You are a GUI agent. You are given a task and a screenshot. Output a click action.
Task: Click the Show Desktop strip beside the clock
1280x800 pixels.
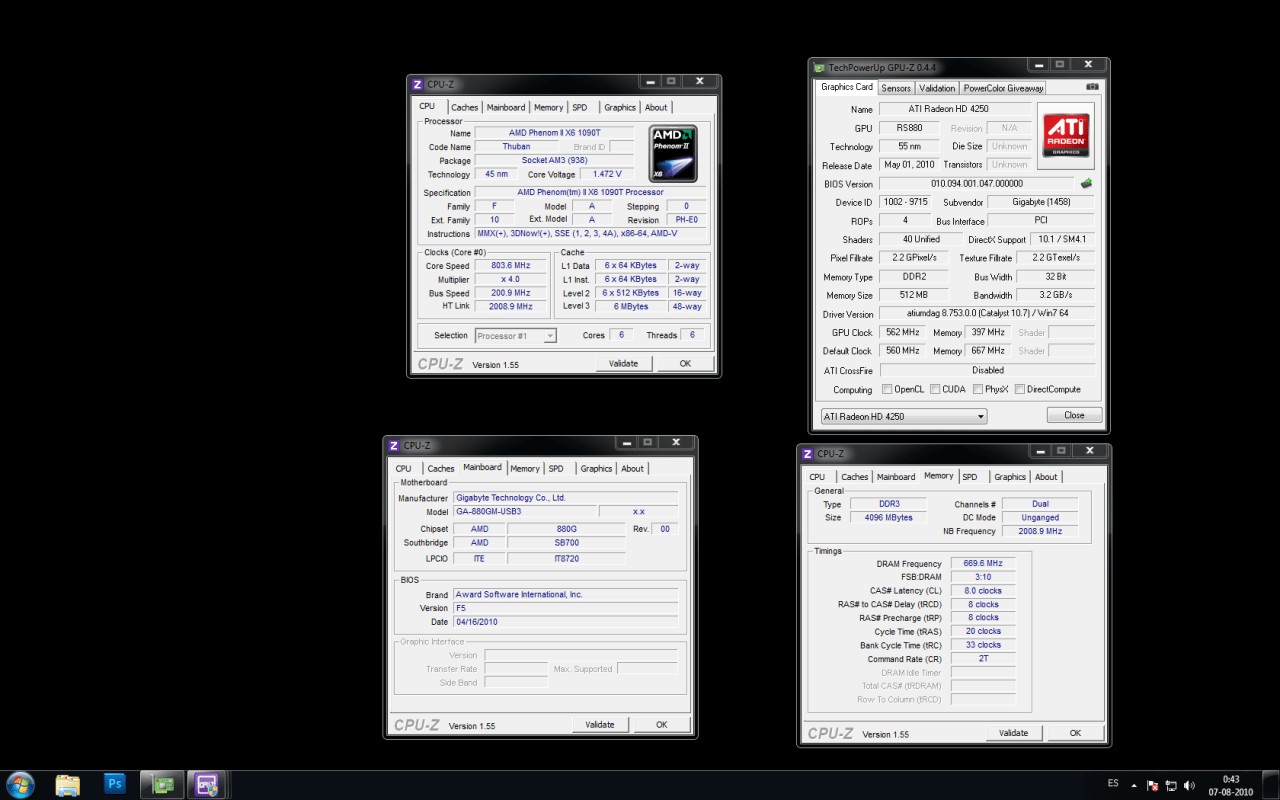click(x=1272, y=785)
